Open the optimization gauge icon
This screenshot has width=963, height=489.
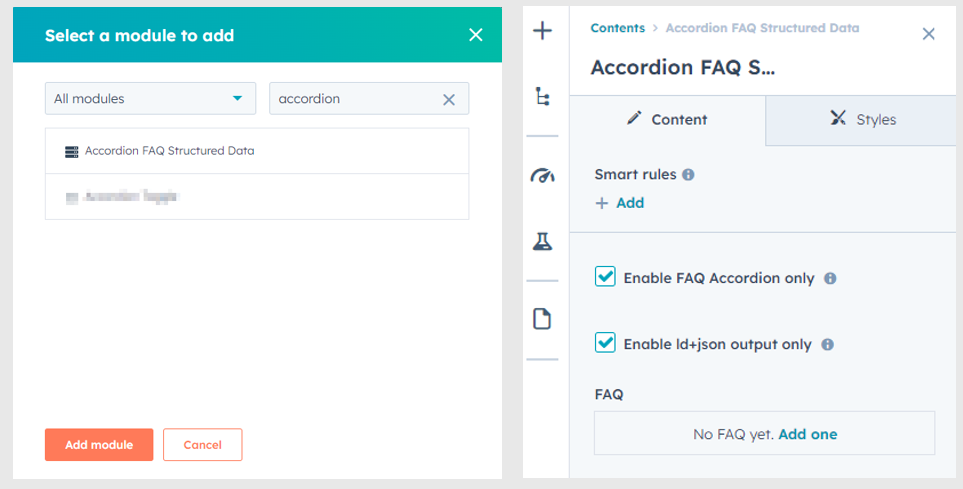542,176
